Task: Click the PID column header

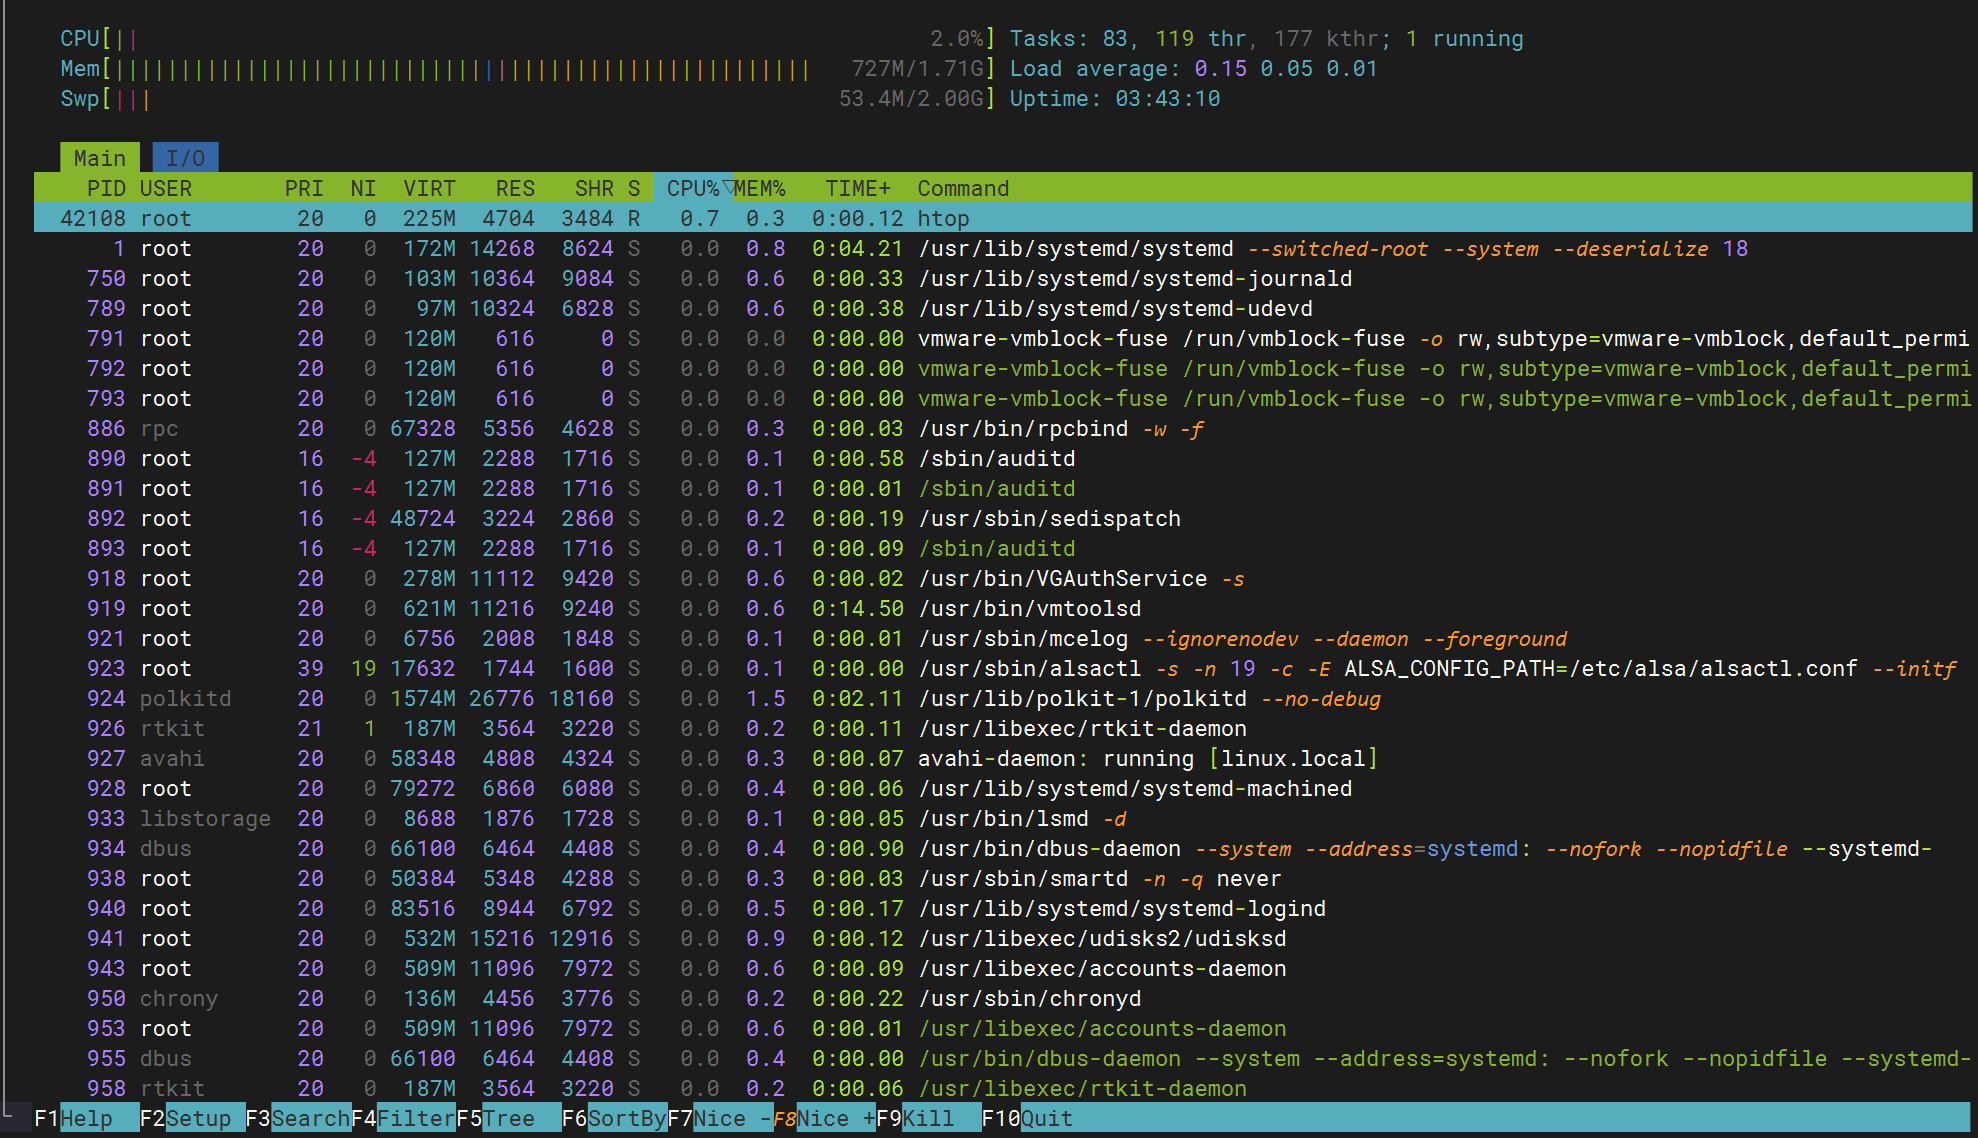Action: (x=105, y=188)
